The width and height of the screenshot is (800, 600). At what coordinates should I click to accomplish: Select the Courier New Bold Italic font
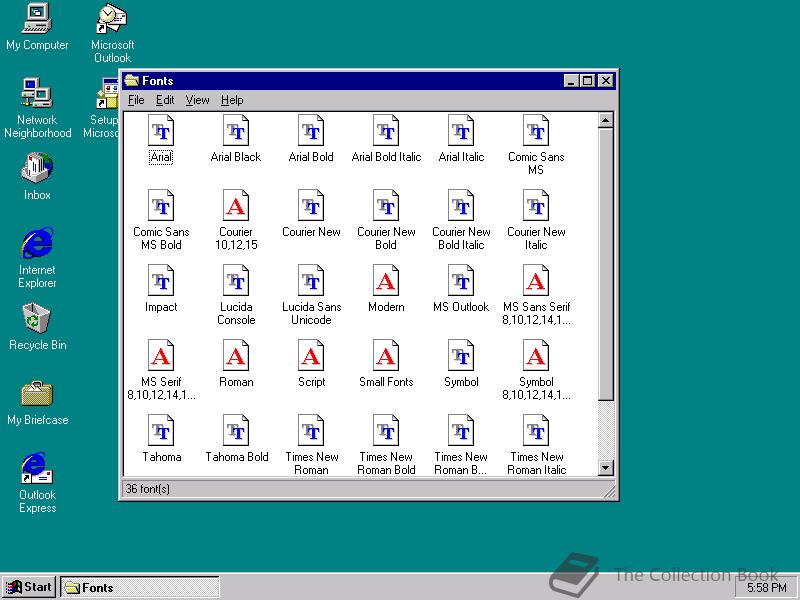pos(461,206)
